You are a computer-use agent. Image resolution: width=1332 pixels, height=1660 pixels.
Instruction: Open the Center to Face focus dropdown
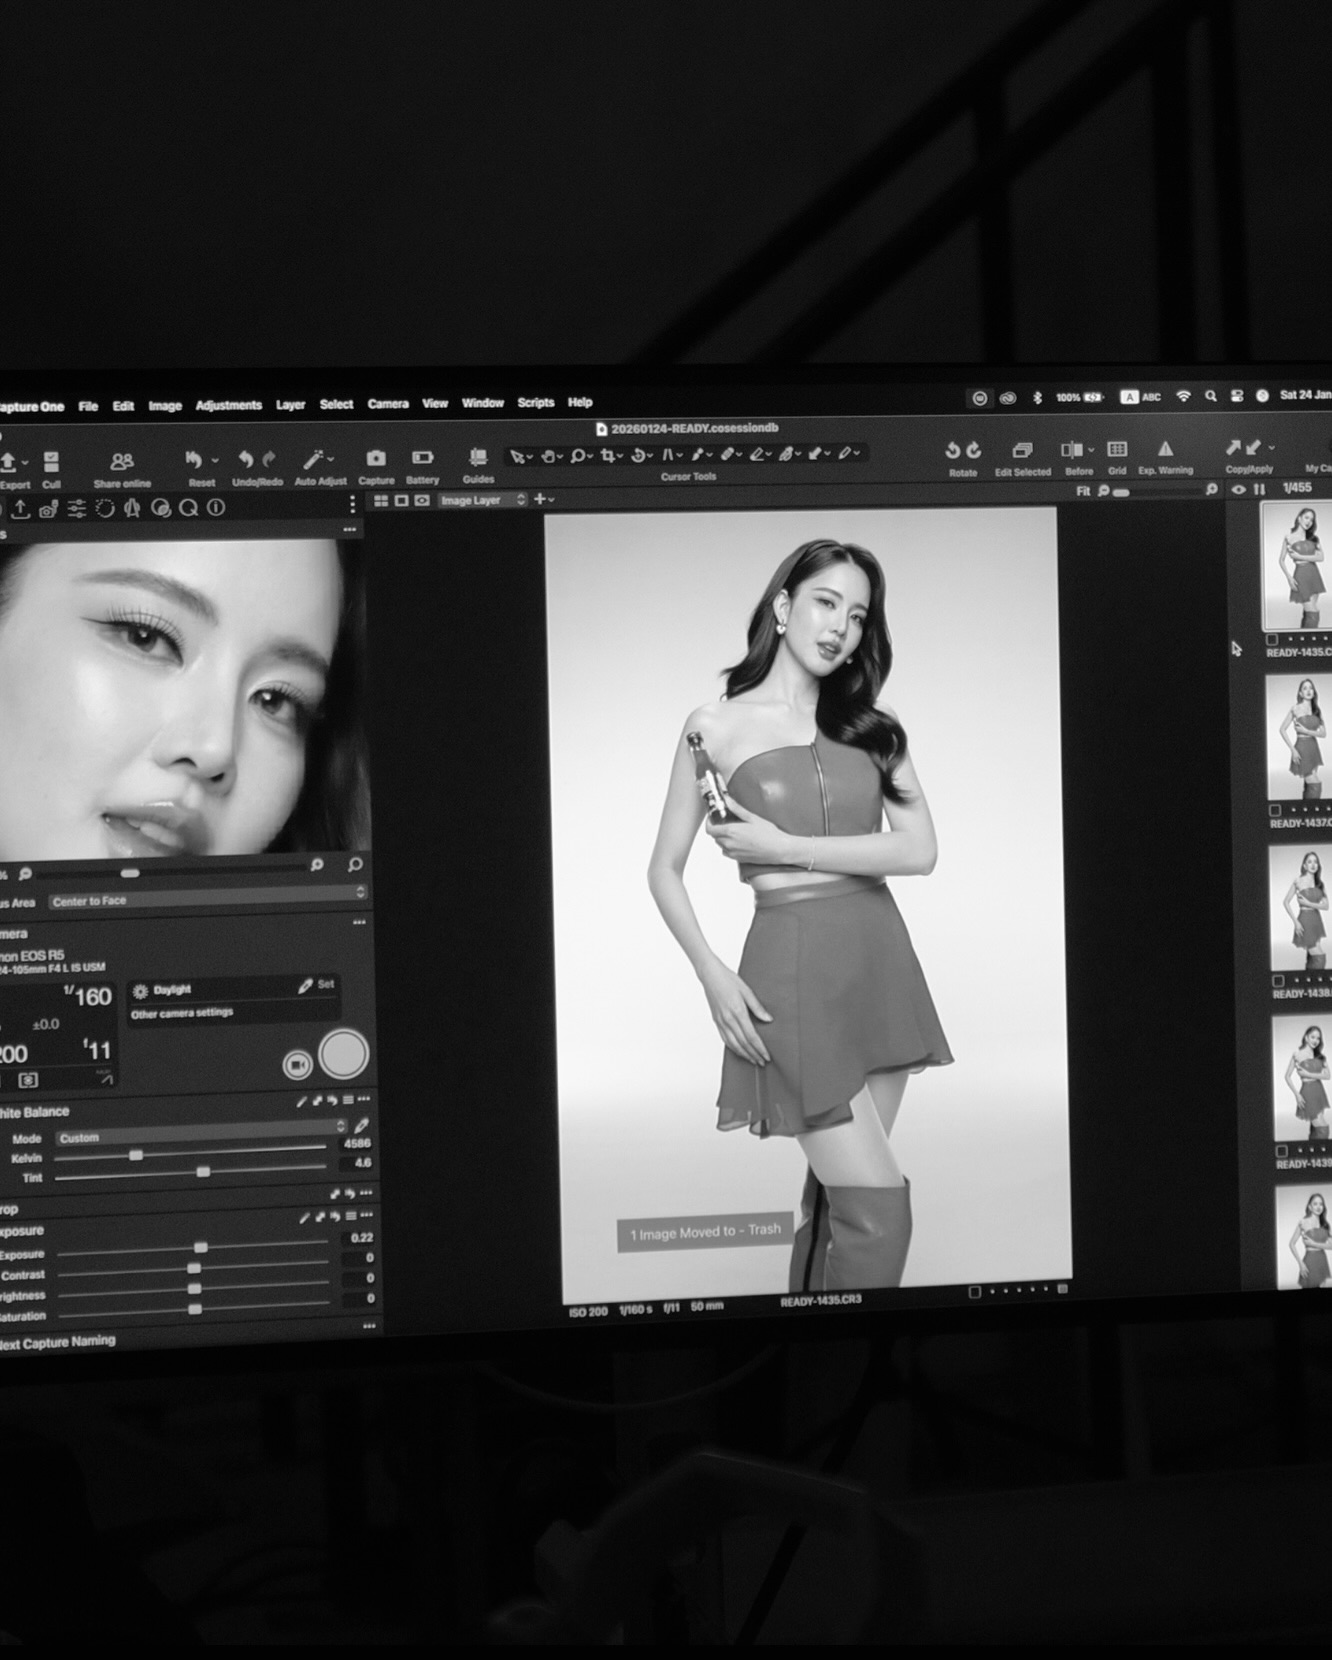click(207, 901)
